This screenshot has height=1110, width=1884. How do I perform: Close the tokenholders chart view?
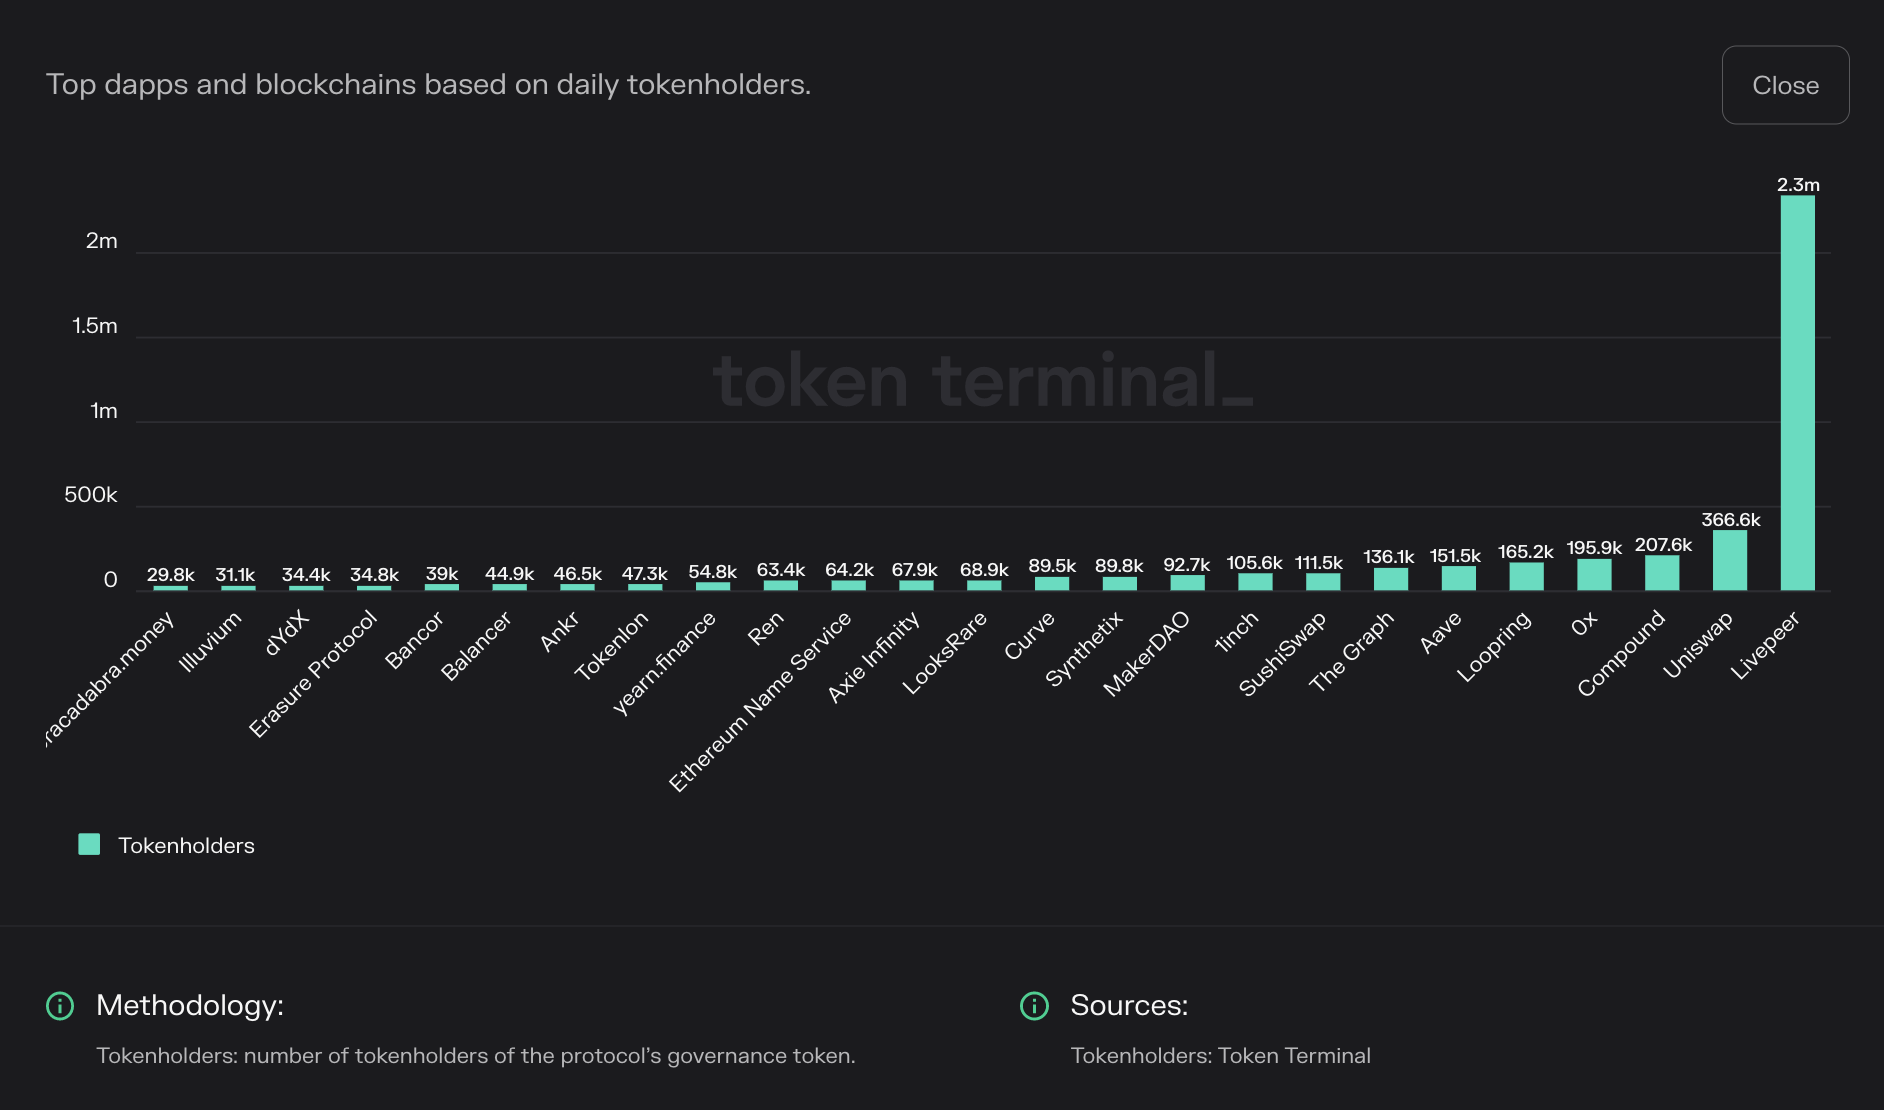click(1785, 85)
